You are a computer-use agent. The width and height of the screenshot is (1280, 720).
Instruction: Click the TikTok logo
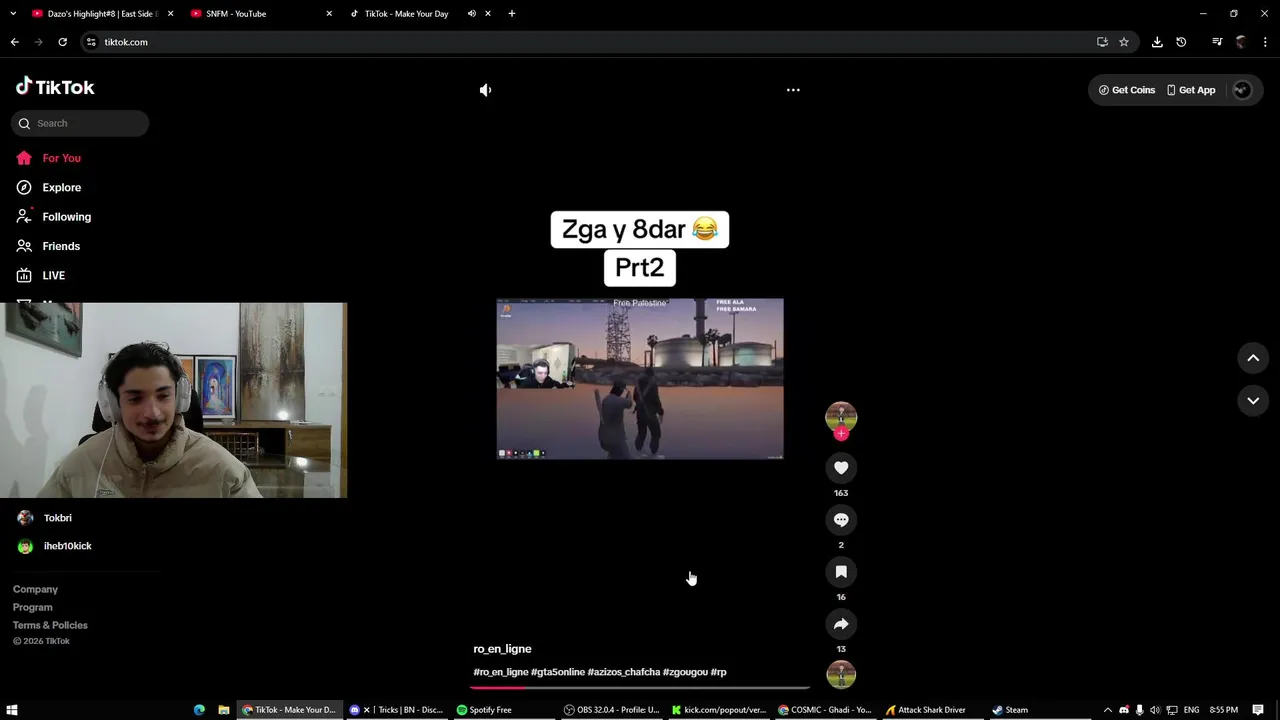pos(55,87)
